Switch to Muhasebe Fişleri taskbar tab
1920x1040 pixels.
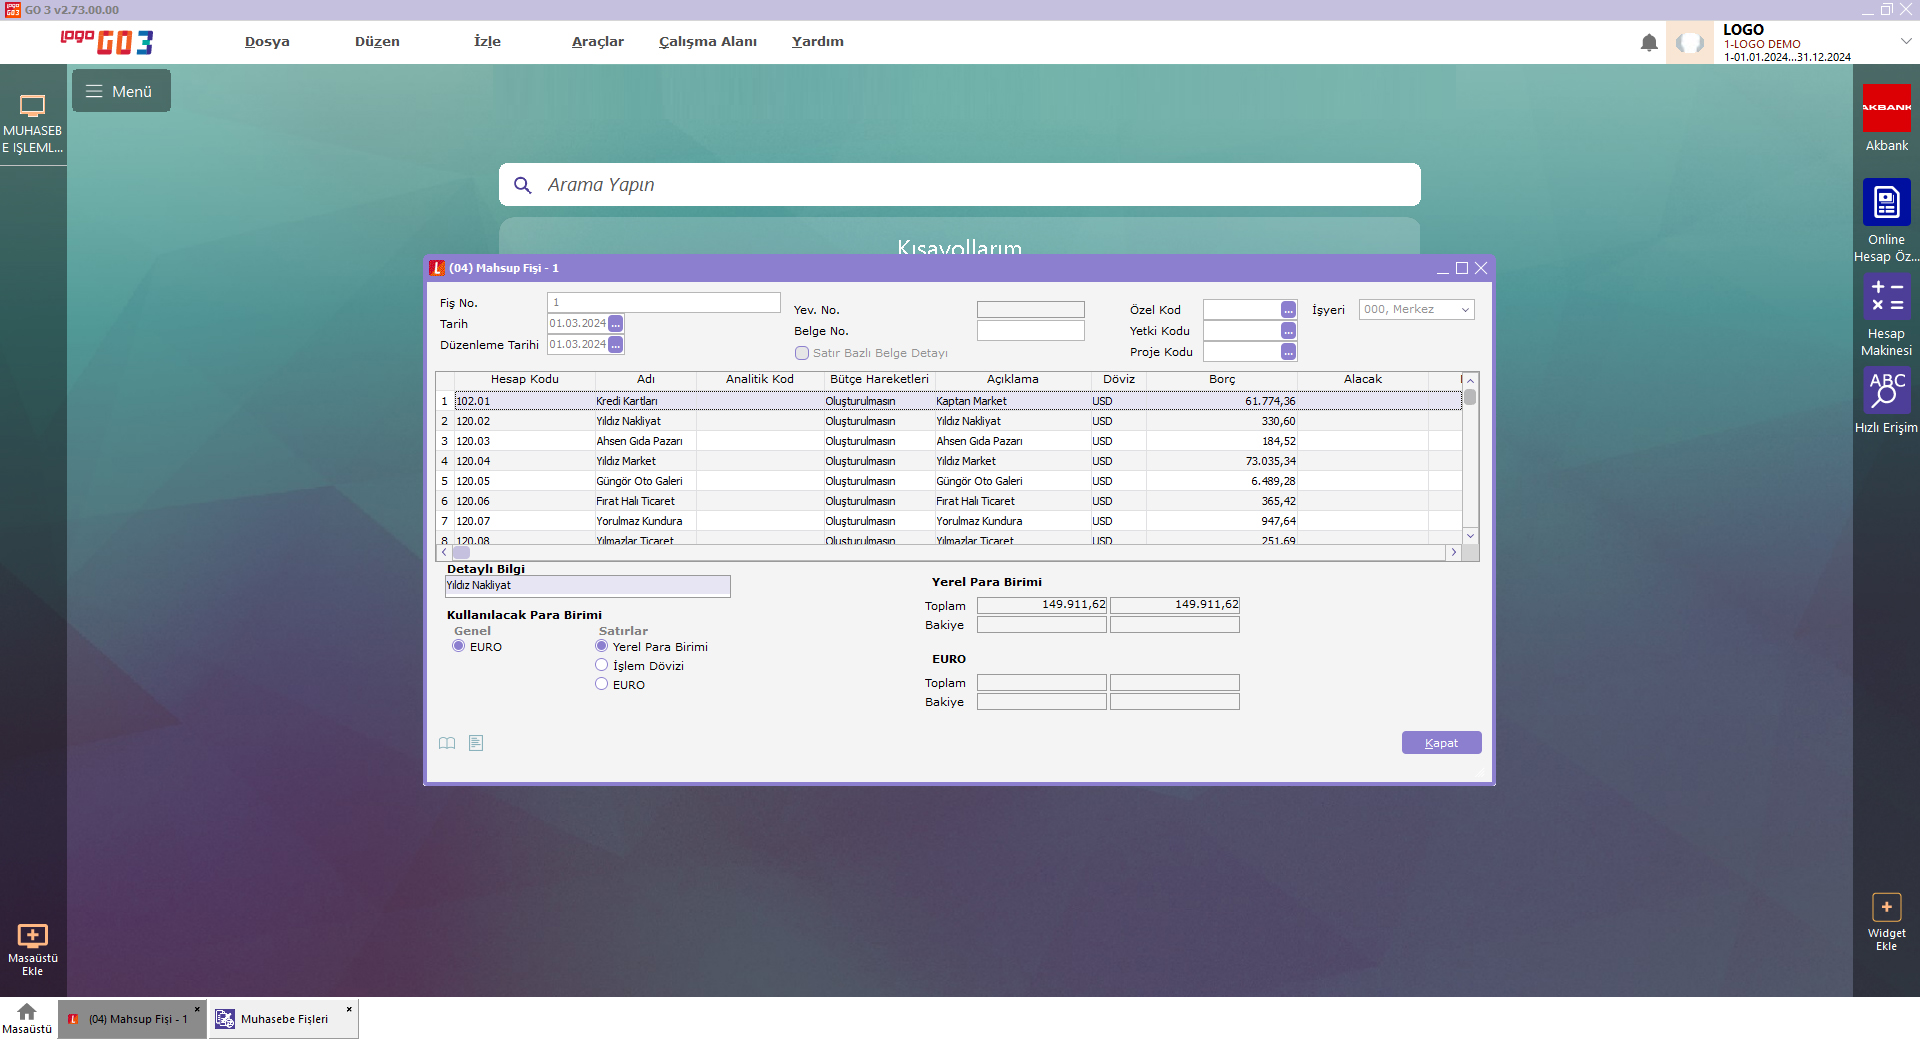pyautogui.click(x=283, y=1019)
